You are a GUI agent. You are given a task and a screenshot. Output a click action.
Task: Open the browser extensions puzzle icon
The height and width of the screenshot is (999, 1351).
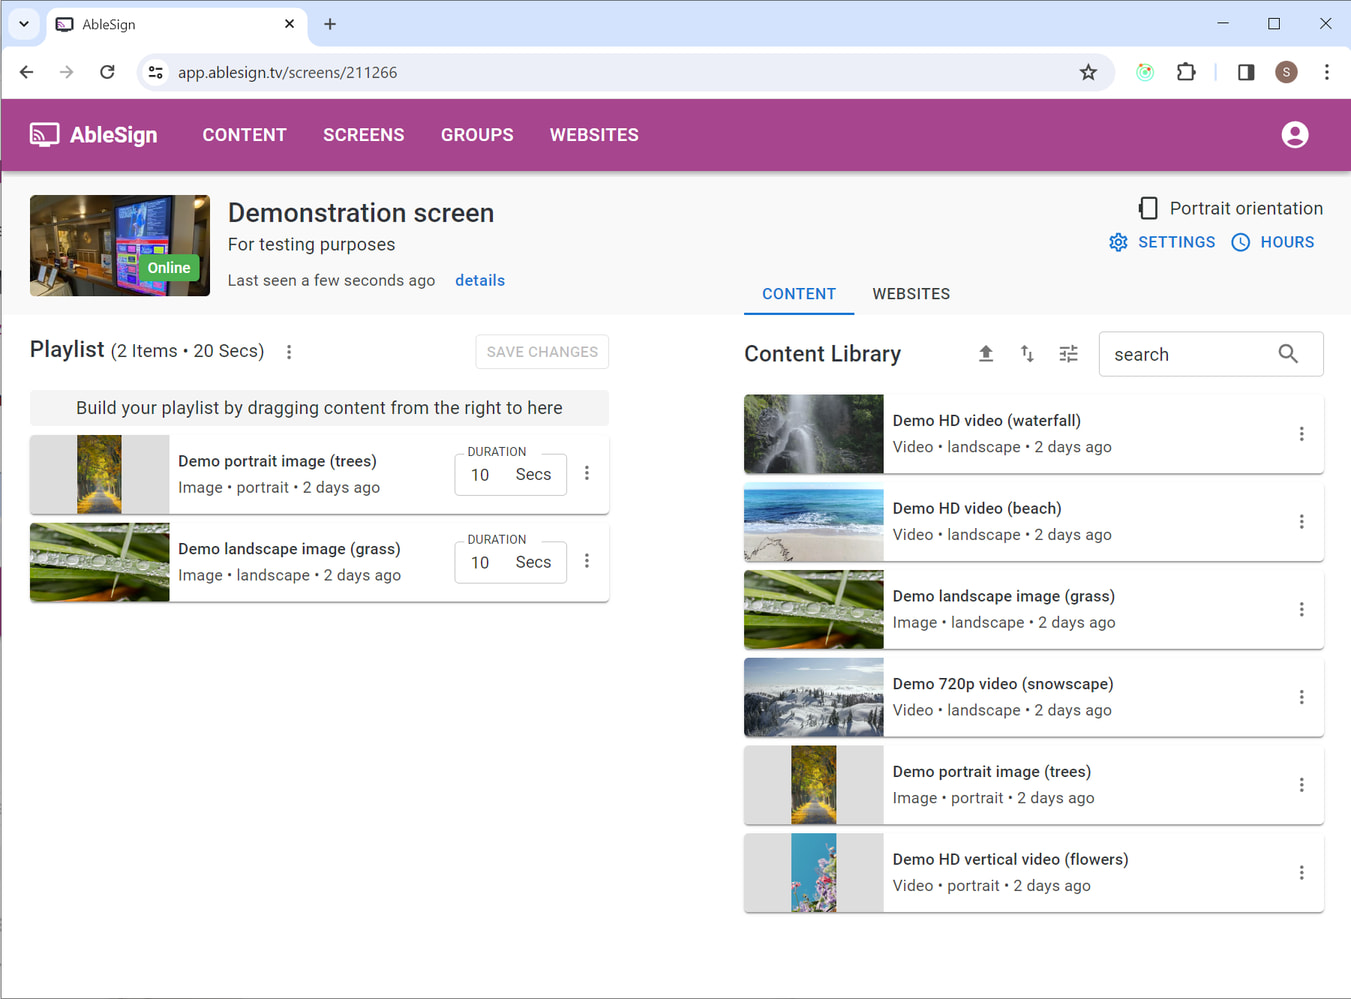[x=1186, y=72]
